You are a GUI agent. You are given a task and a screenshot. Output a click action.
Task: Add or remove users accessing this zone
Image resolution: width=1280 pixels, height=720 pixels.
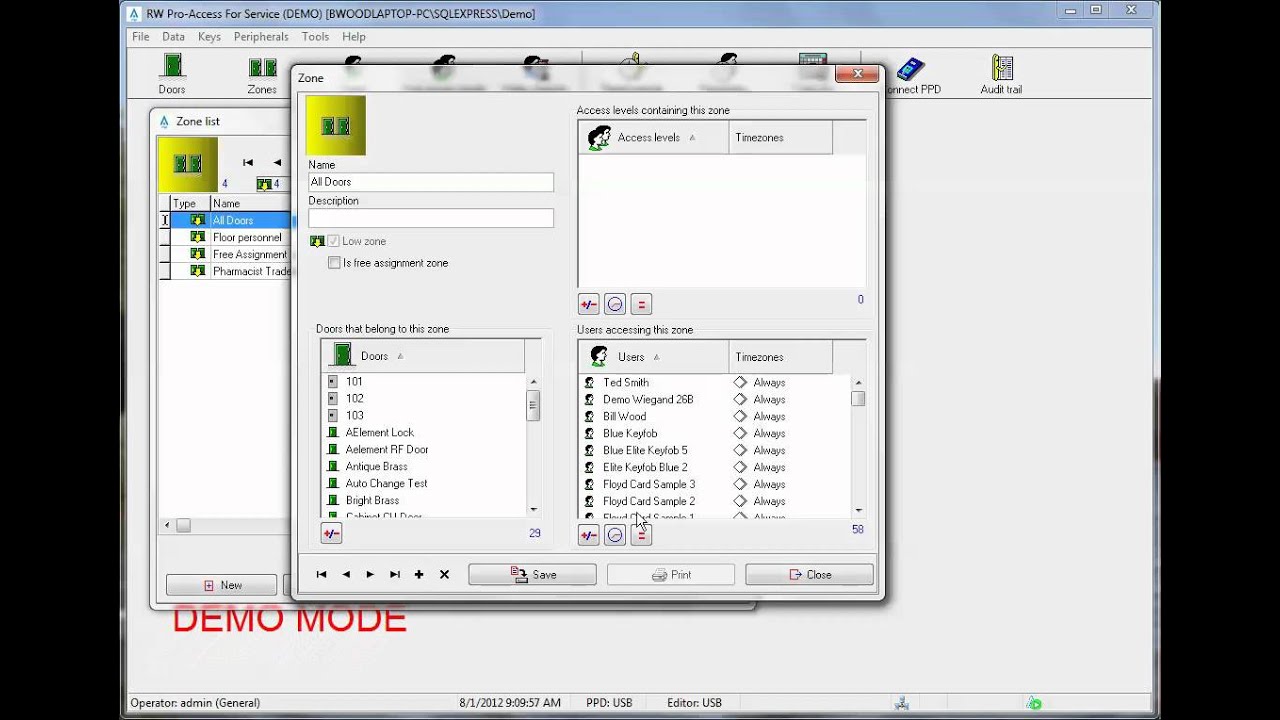coord(588,535)
